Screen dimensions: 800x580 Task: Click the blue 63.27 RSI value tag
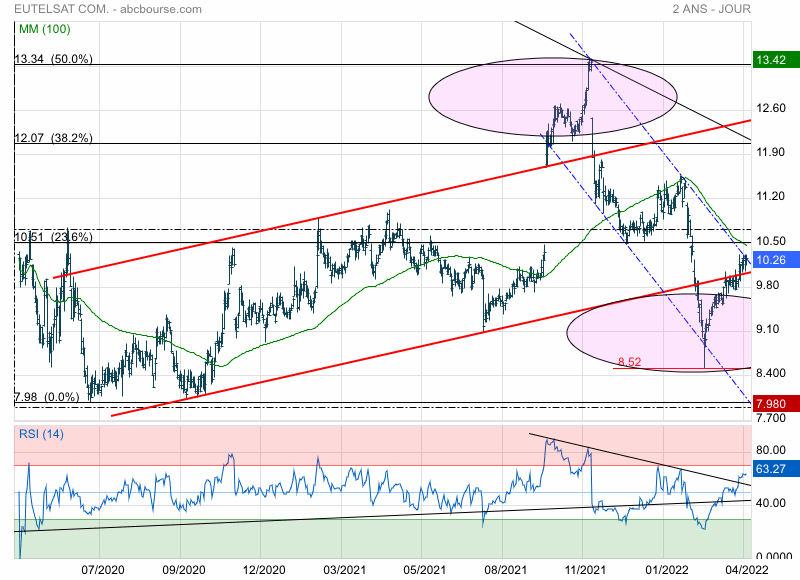coord(776,468)
